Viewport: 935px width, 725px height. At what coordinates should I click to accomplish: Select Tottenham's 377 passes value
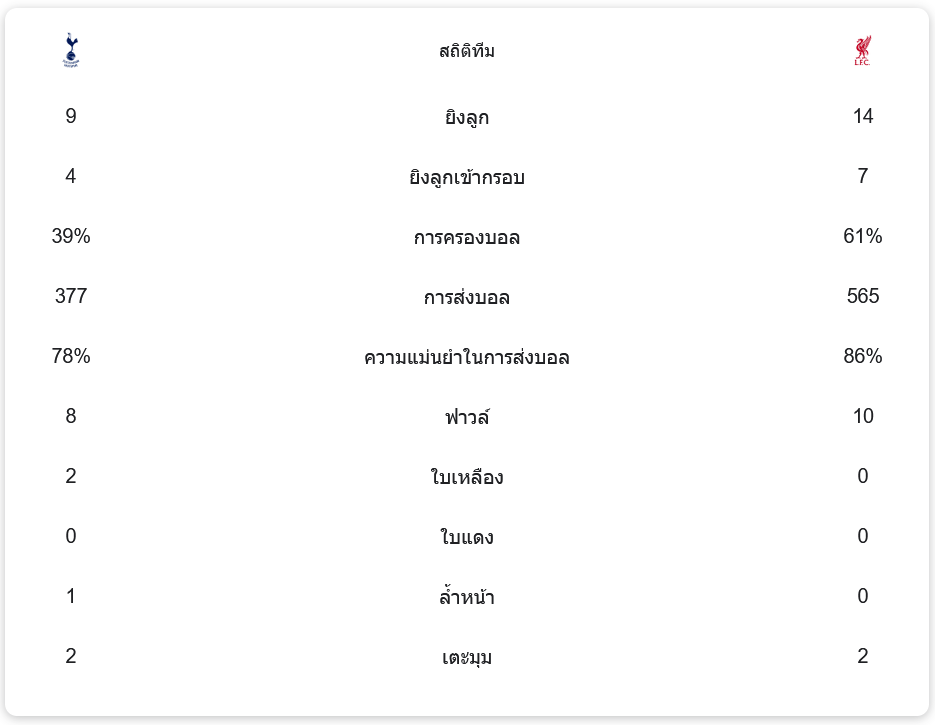pos(71,297)
